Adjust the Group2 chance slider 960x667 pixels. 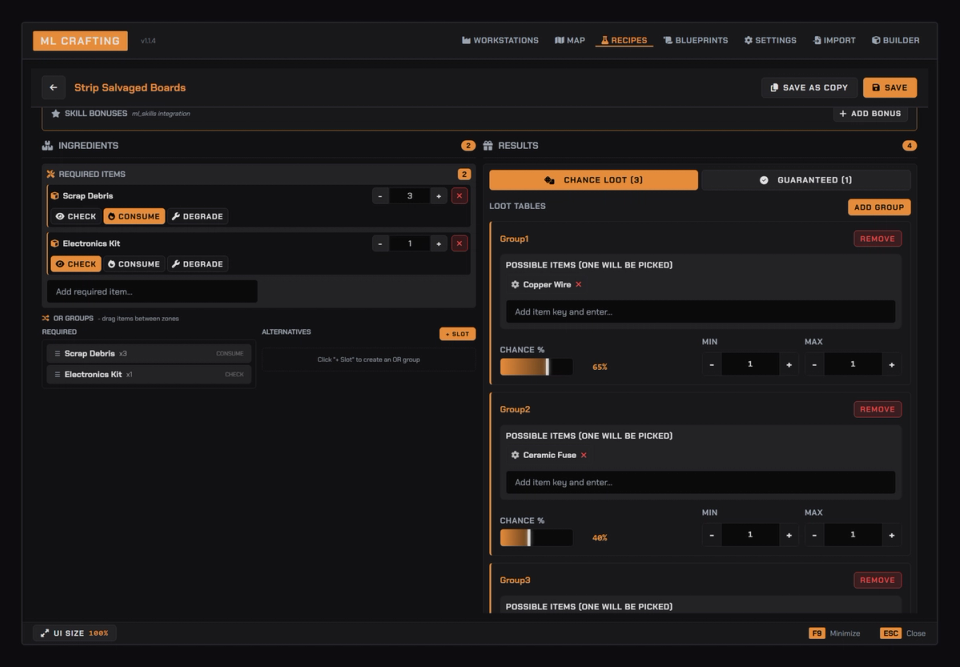click(x=536, y=538)
